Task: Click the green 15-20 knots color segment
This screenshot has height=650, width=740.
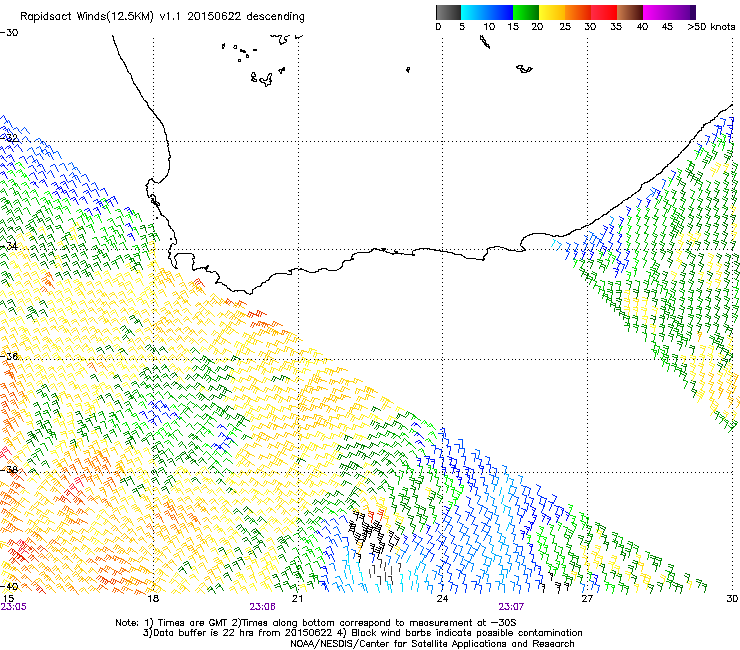Action: [526, 12]
